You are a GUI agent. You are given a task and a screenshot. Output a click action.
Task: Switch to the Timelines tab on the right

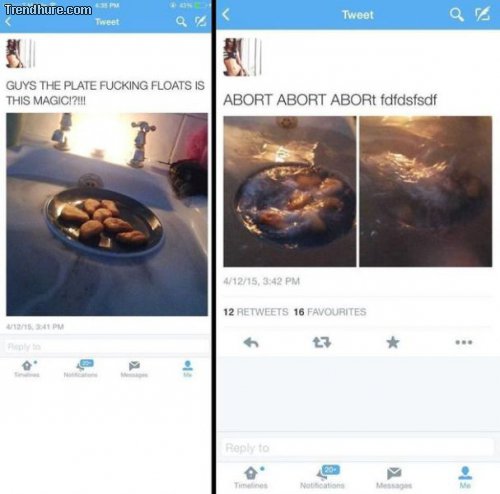pyautogui.click(x=251, y=477)
